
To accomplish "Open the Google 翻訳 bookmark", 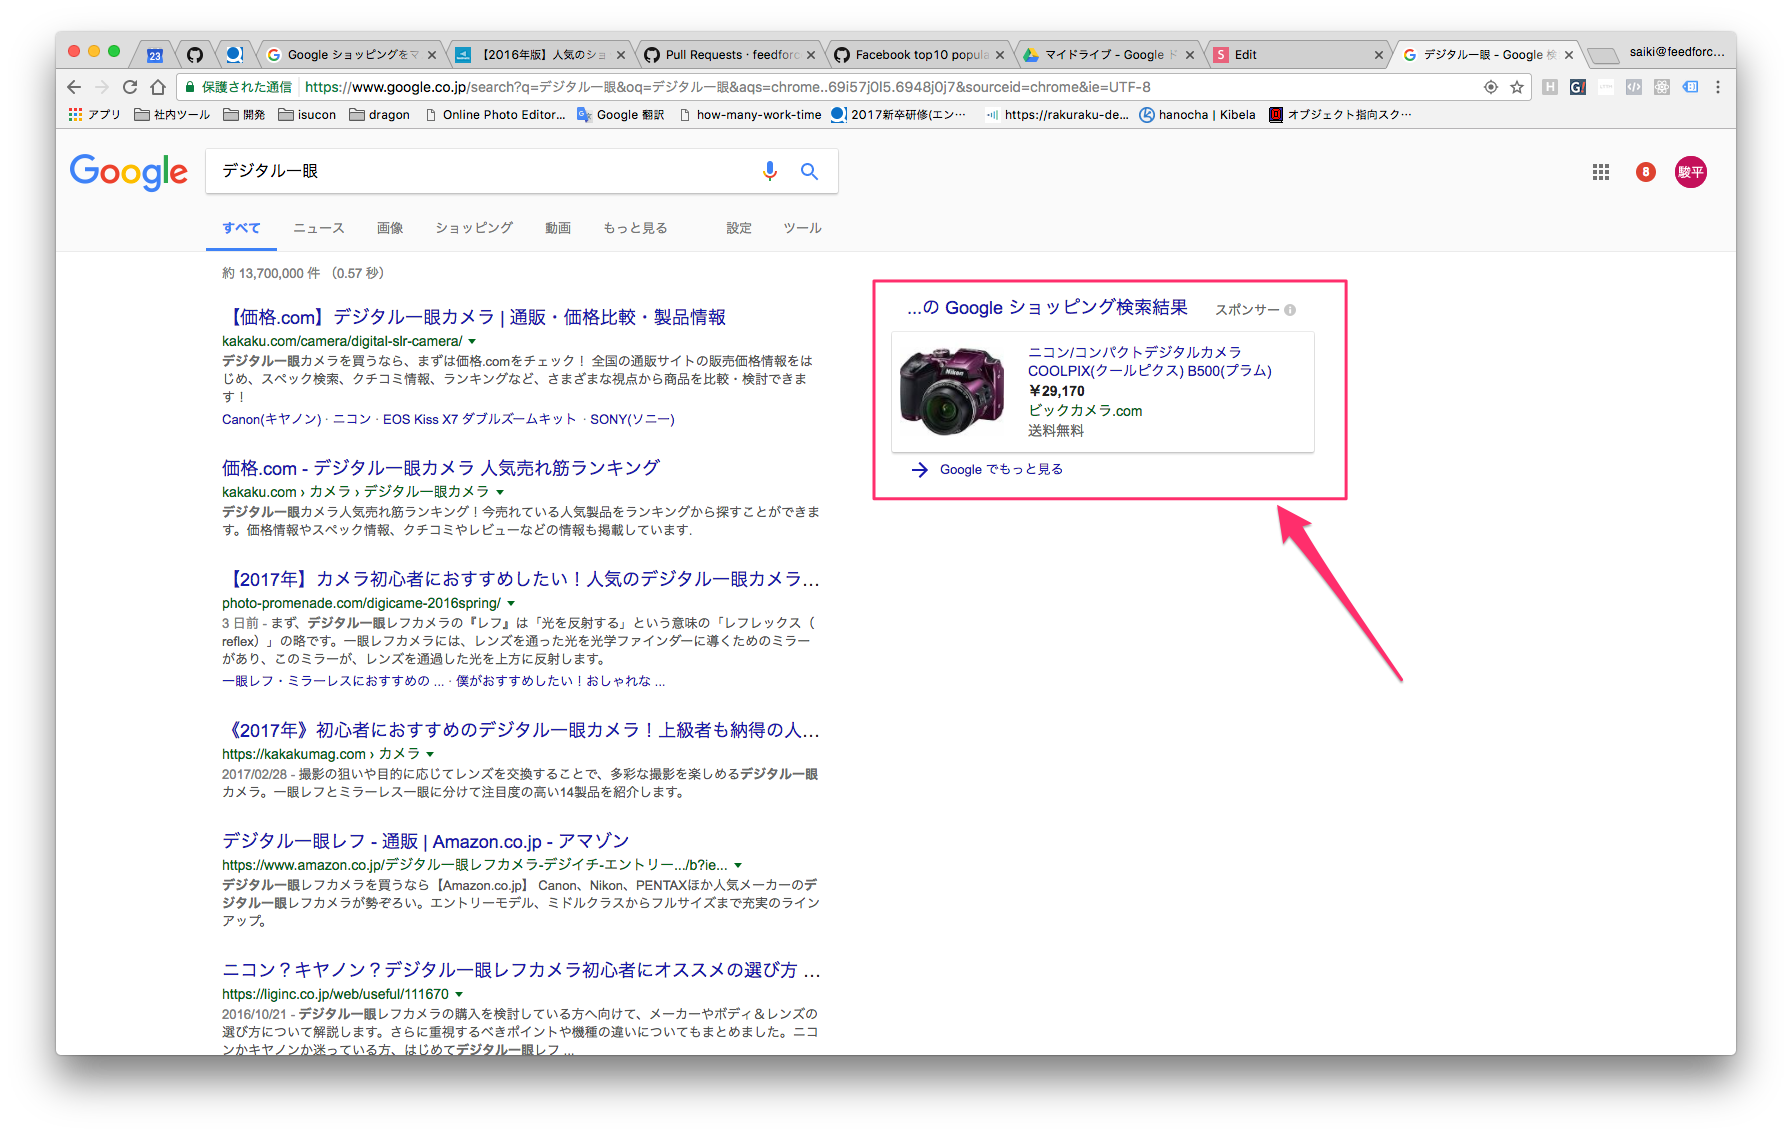I will [x=620, y=115].
